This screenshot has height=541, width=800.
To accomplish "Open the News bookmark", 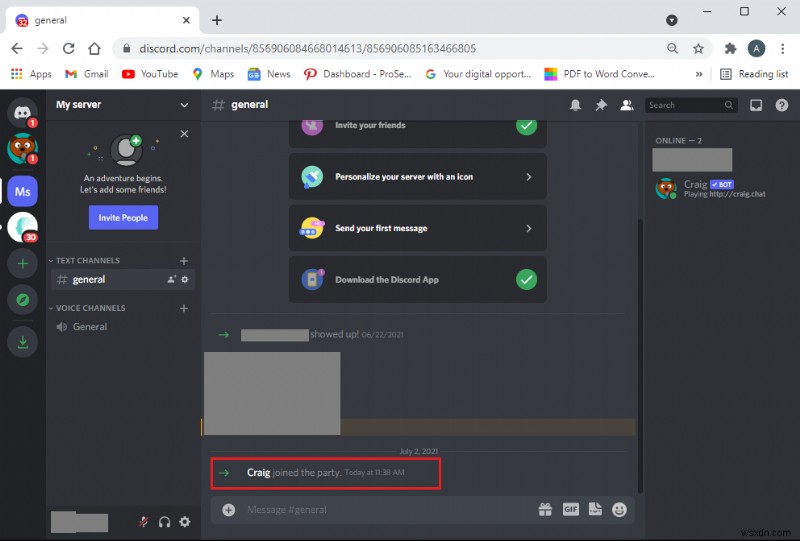I will pyautogui.click(x=269, y=74).
